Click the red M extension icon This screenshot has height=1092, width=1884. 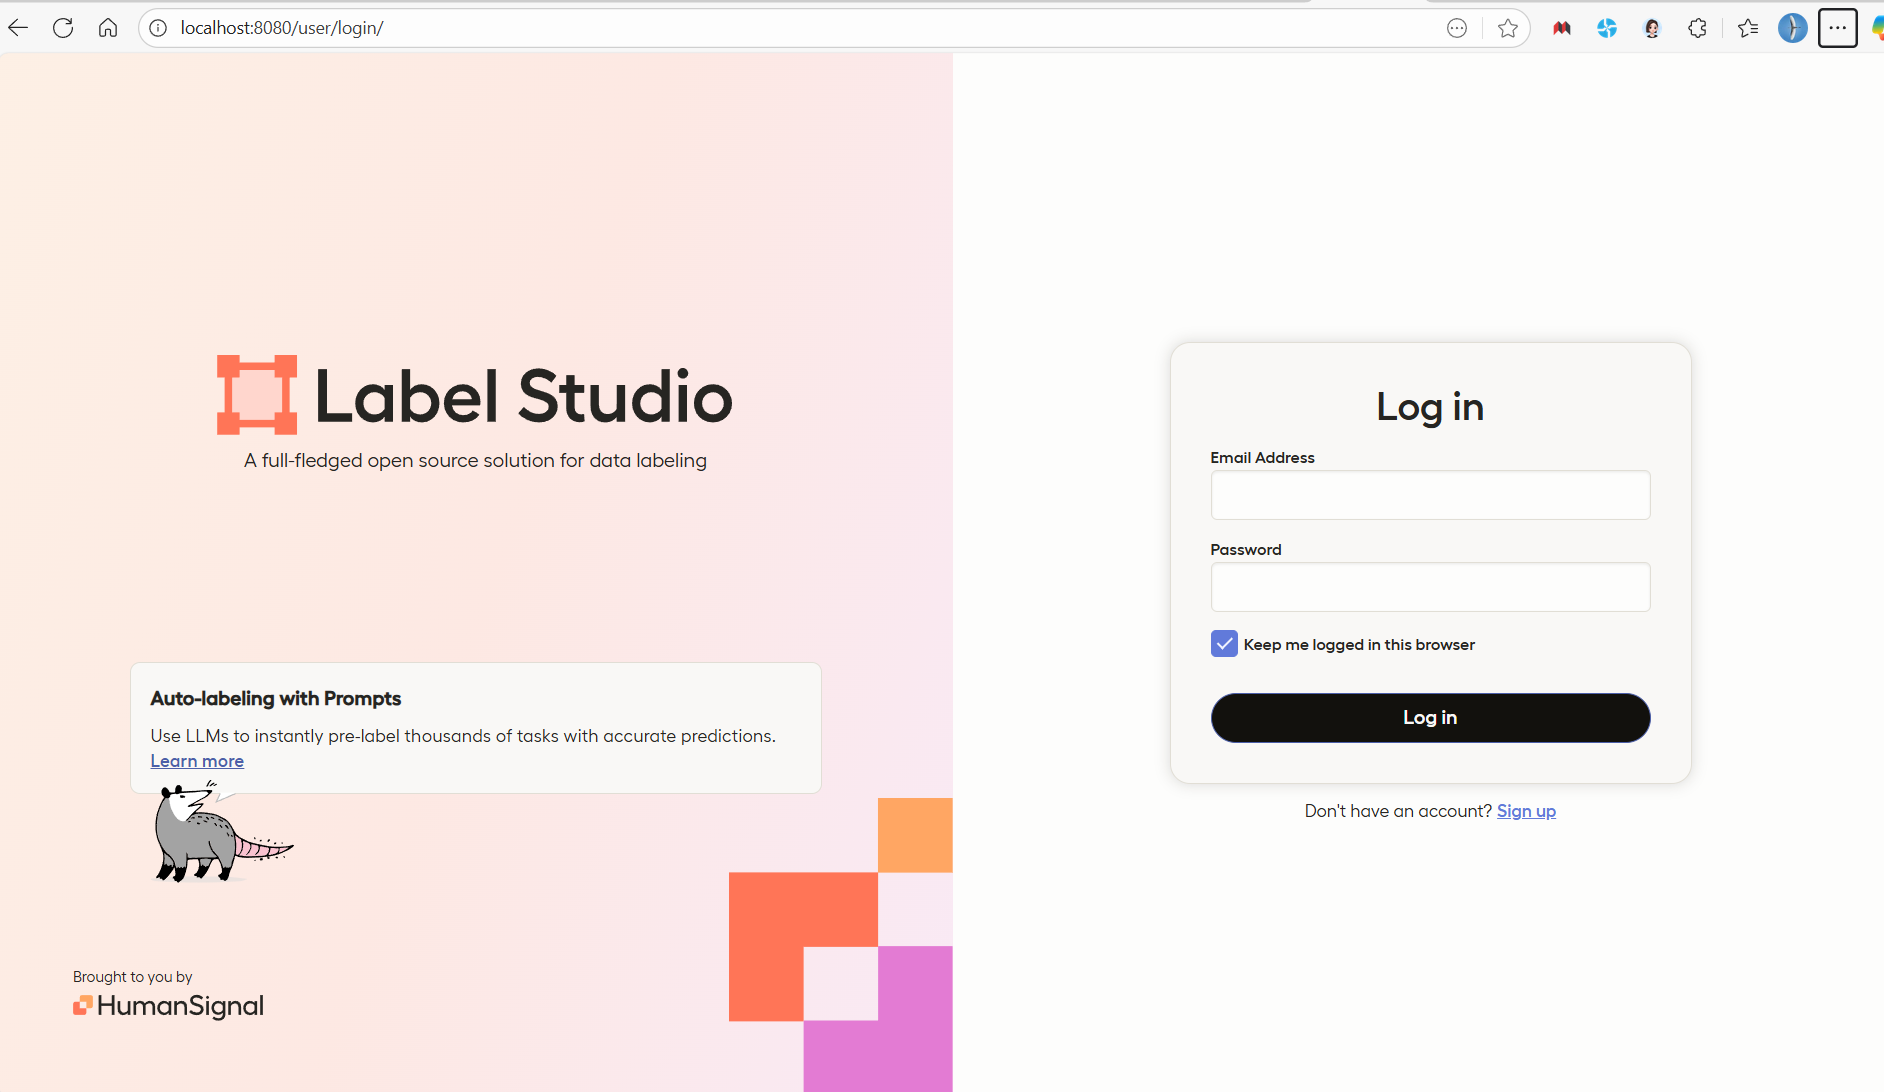(x=1562, y=28)
